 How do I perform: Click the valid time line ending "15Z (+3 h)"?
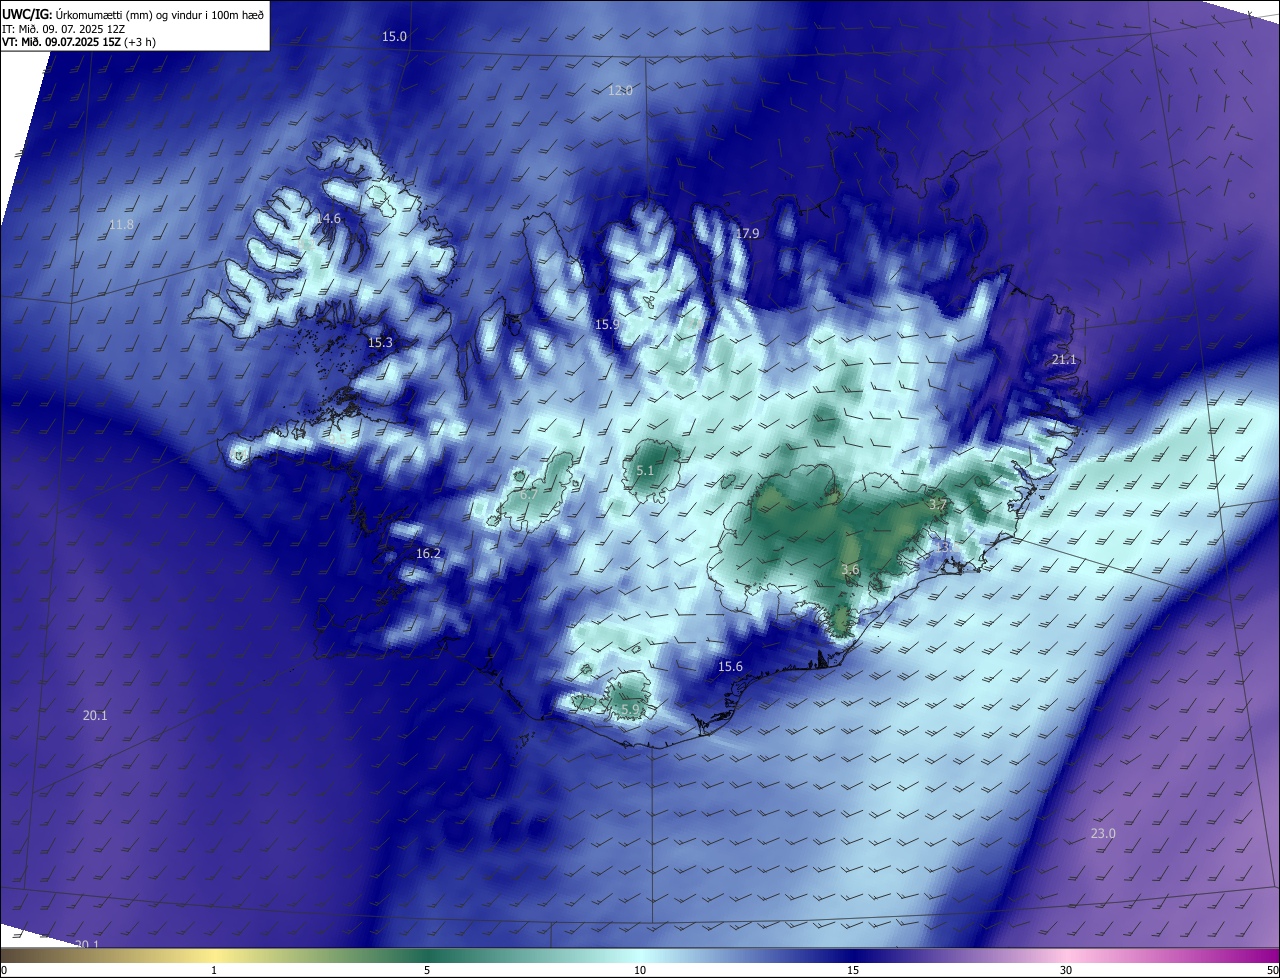(x=78, y=42)
